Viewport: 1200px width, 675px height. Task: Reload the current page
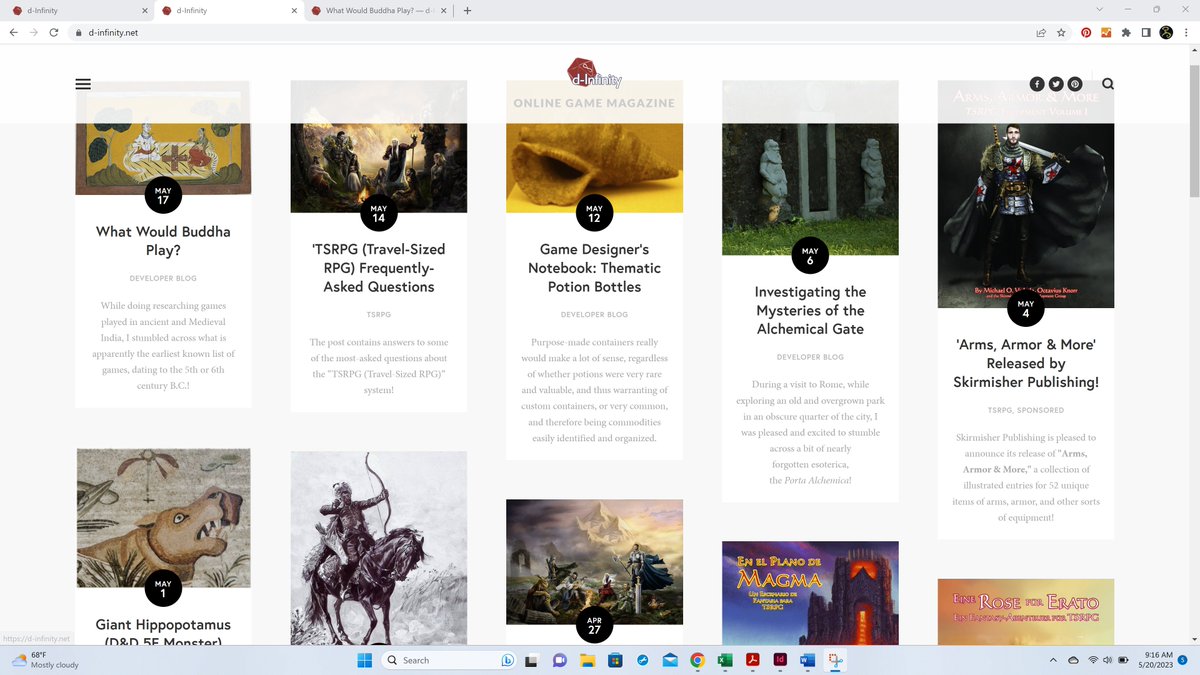click(56, 32)
